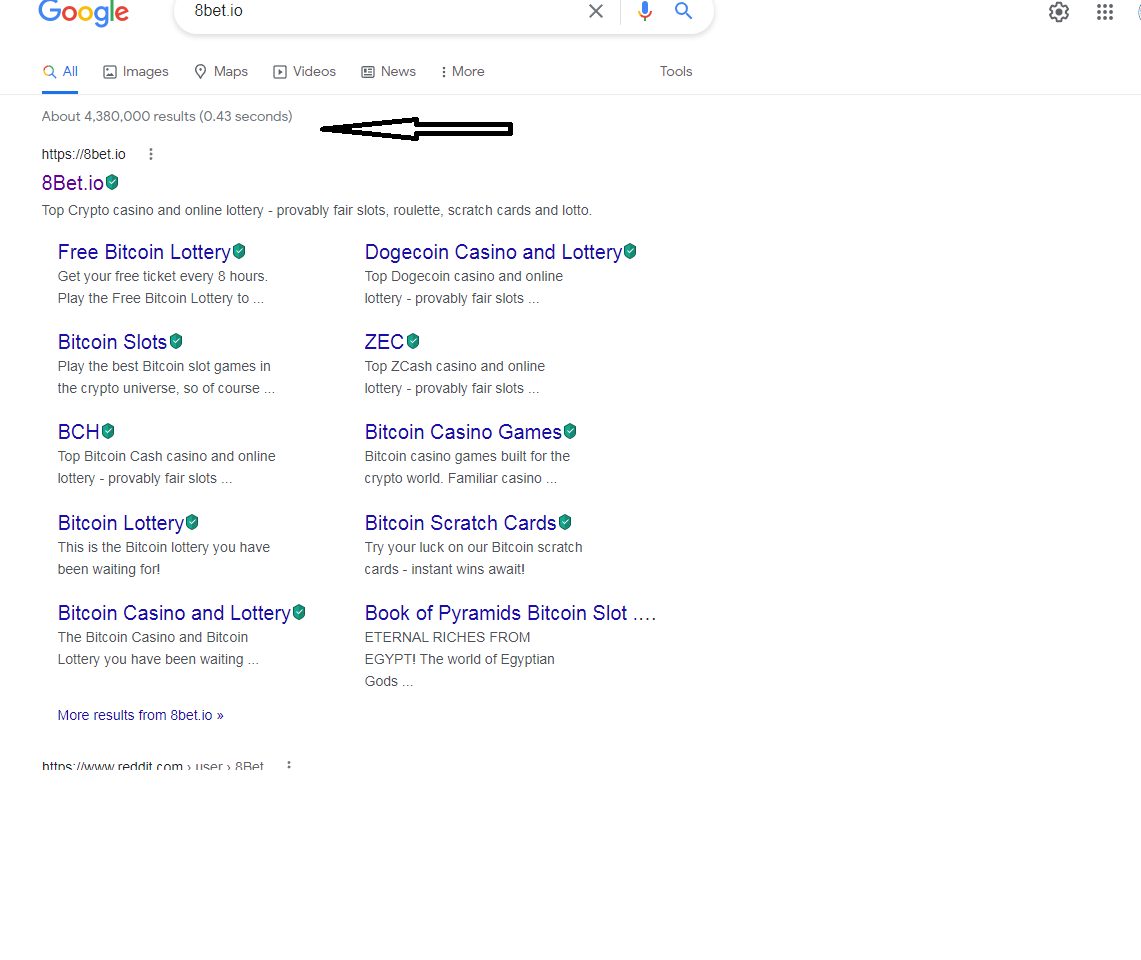This screenshot has height=960, width=1141.
Task: Click the shield badge beside Dogecoin Casino and Lottery
Action: tap(630, 252)
